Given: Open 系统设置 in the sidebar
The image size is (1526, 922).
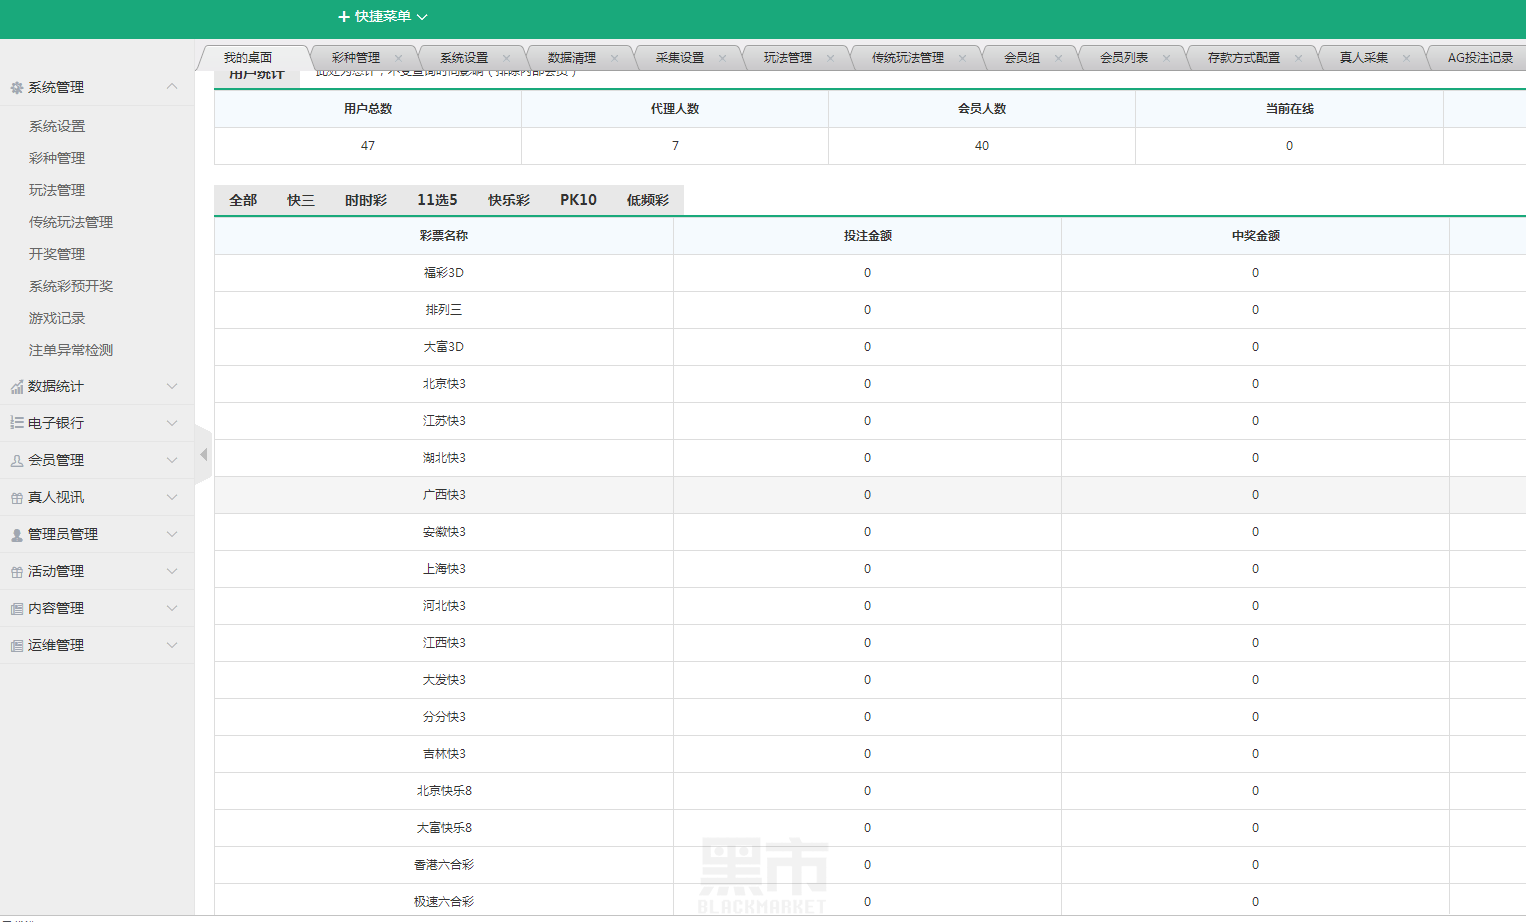Looking at the screenshot, I should pyautogui.click(x=57, y=126).
